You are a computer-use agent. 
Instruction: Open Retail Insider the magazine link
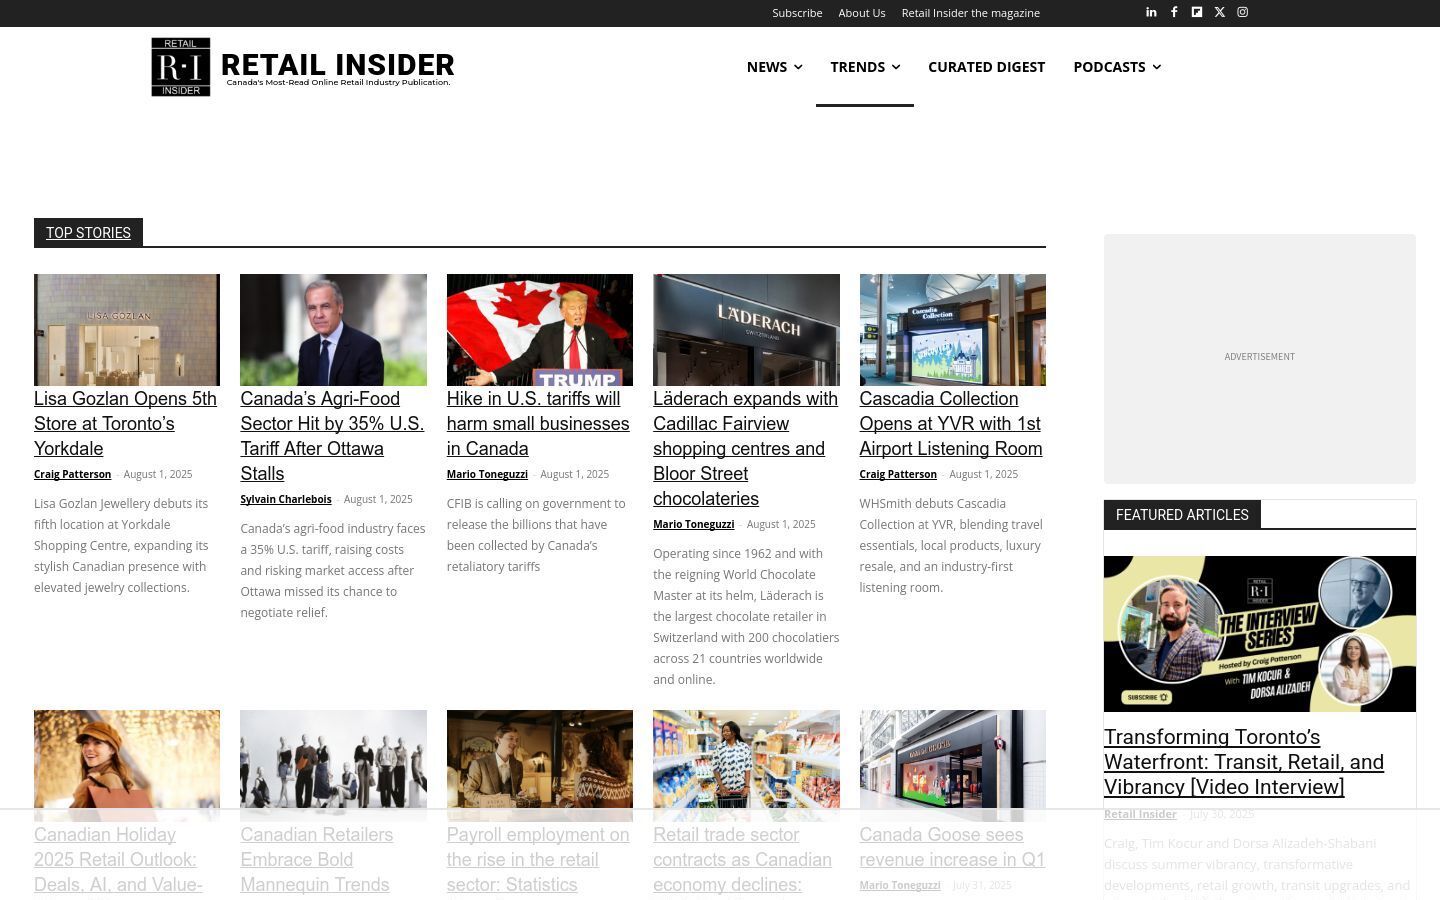[971, 13]
